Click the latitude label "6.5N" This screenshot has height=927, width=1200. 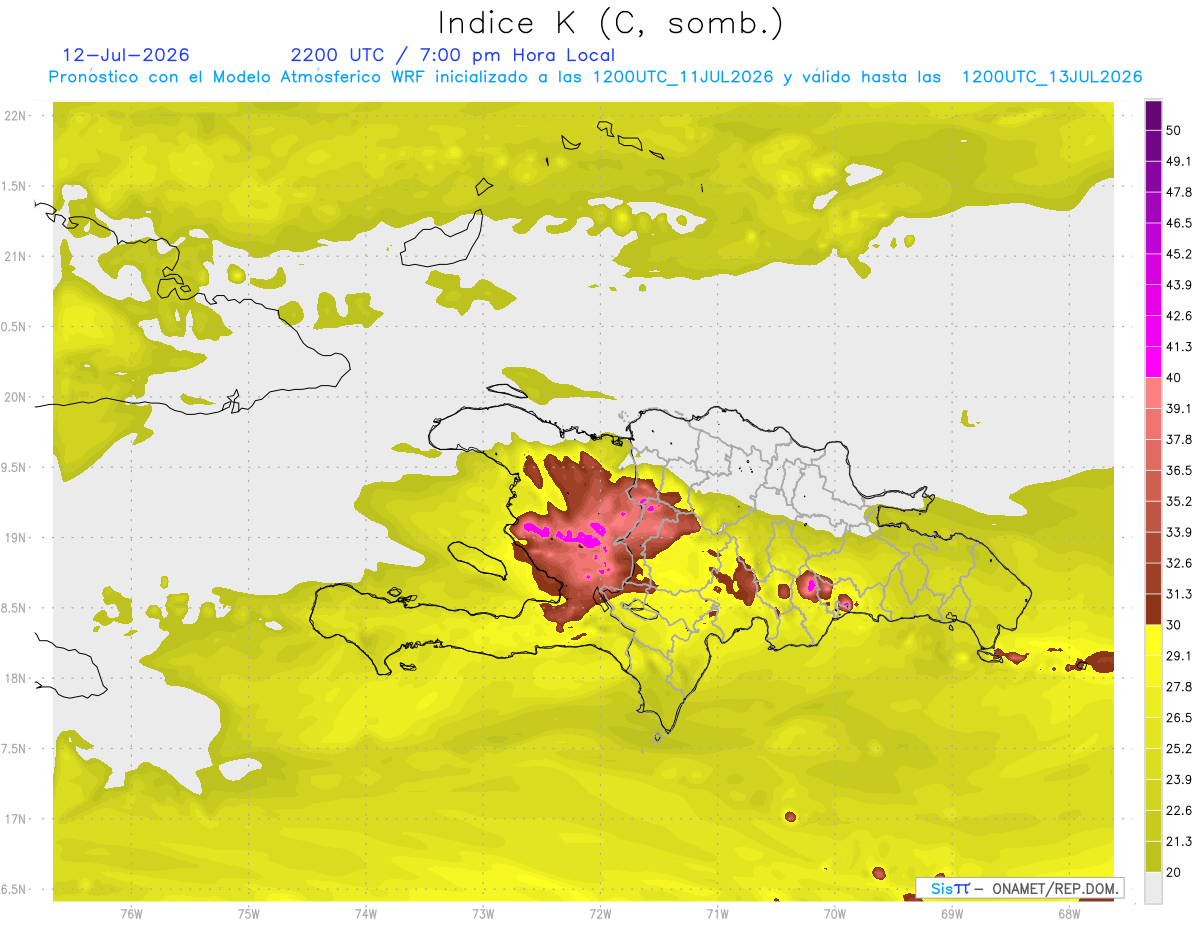click(x=15, y=889)
